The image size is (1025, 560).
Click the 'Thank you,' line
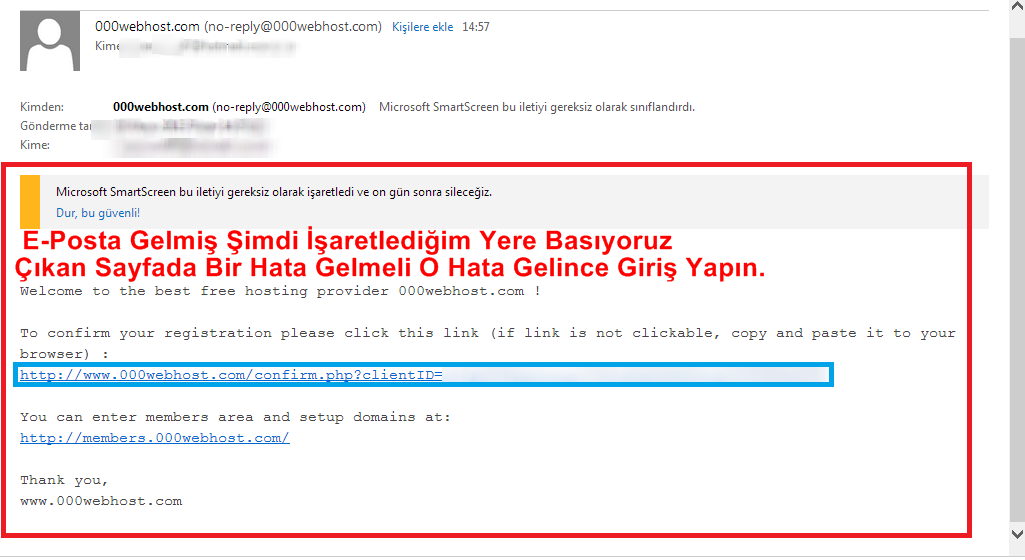(63, 480)
